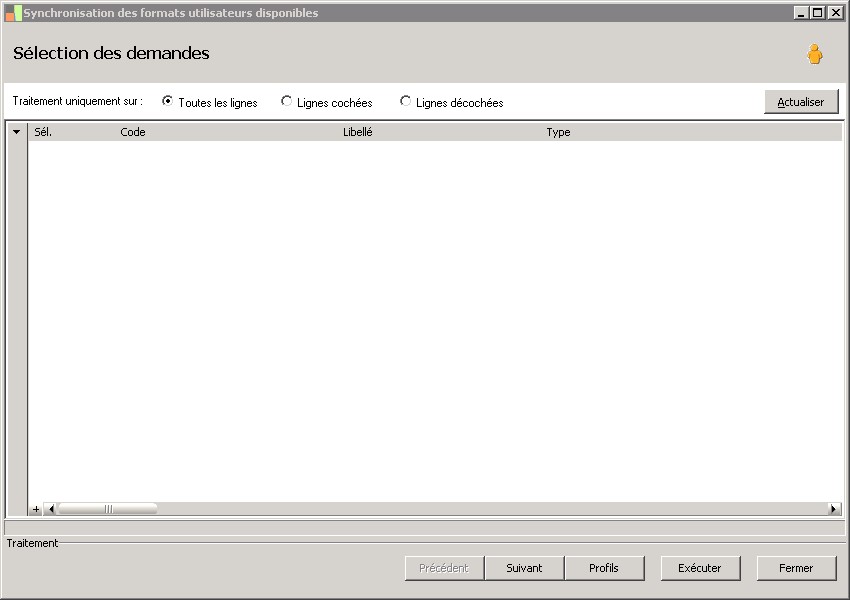
Task: Close the window via title bar X
Action: [x=835, y=12]
